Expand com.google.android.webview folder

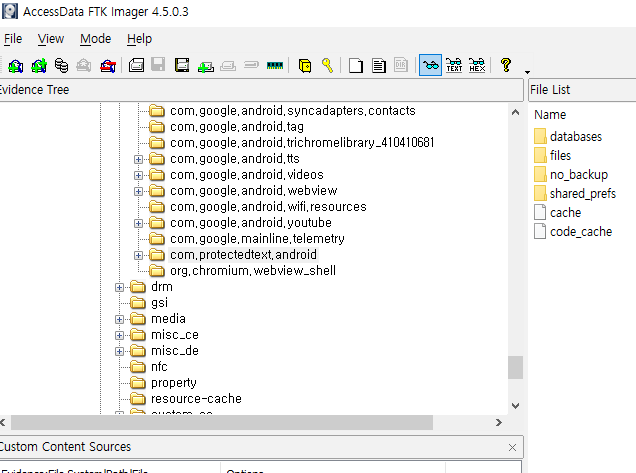pos(138,191)
